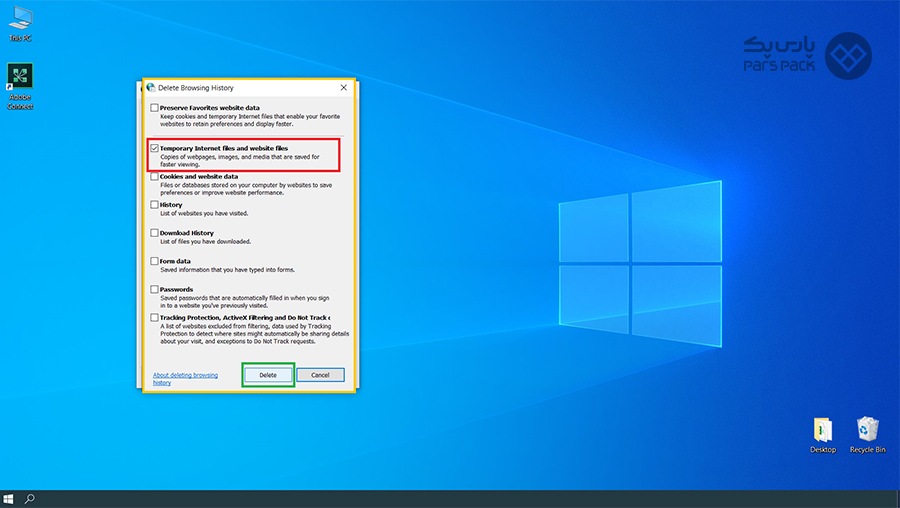The width and height of the screenshot is (900, 508).
Task: Click 'List of files you have downloaded.' description
Action: point(205,242)
